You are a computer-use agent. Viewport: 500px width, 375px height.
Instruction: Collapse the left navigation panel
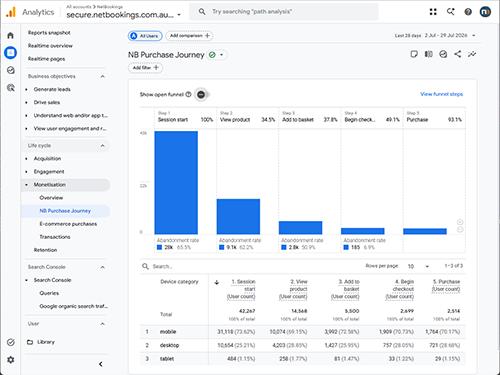point(101,364)
